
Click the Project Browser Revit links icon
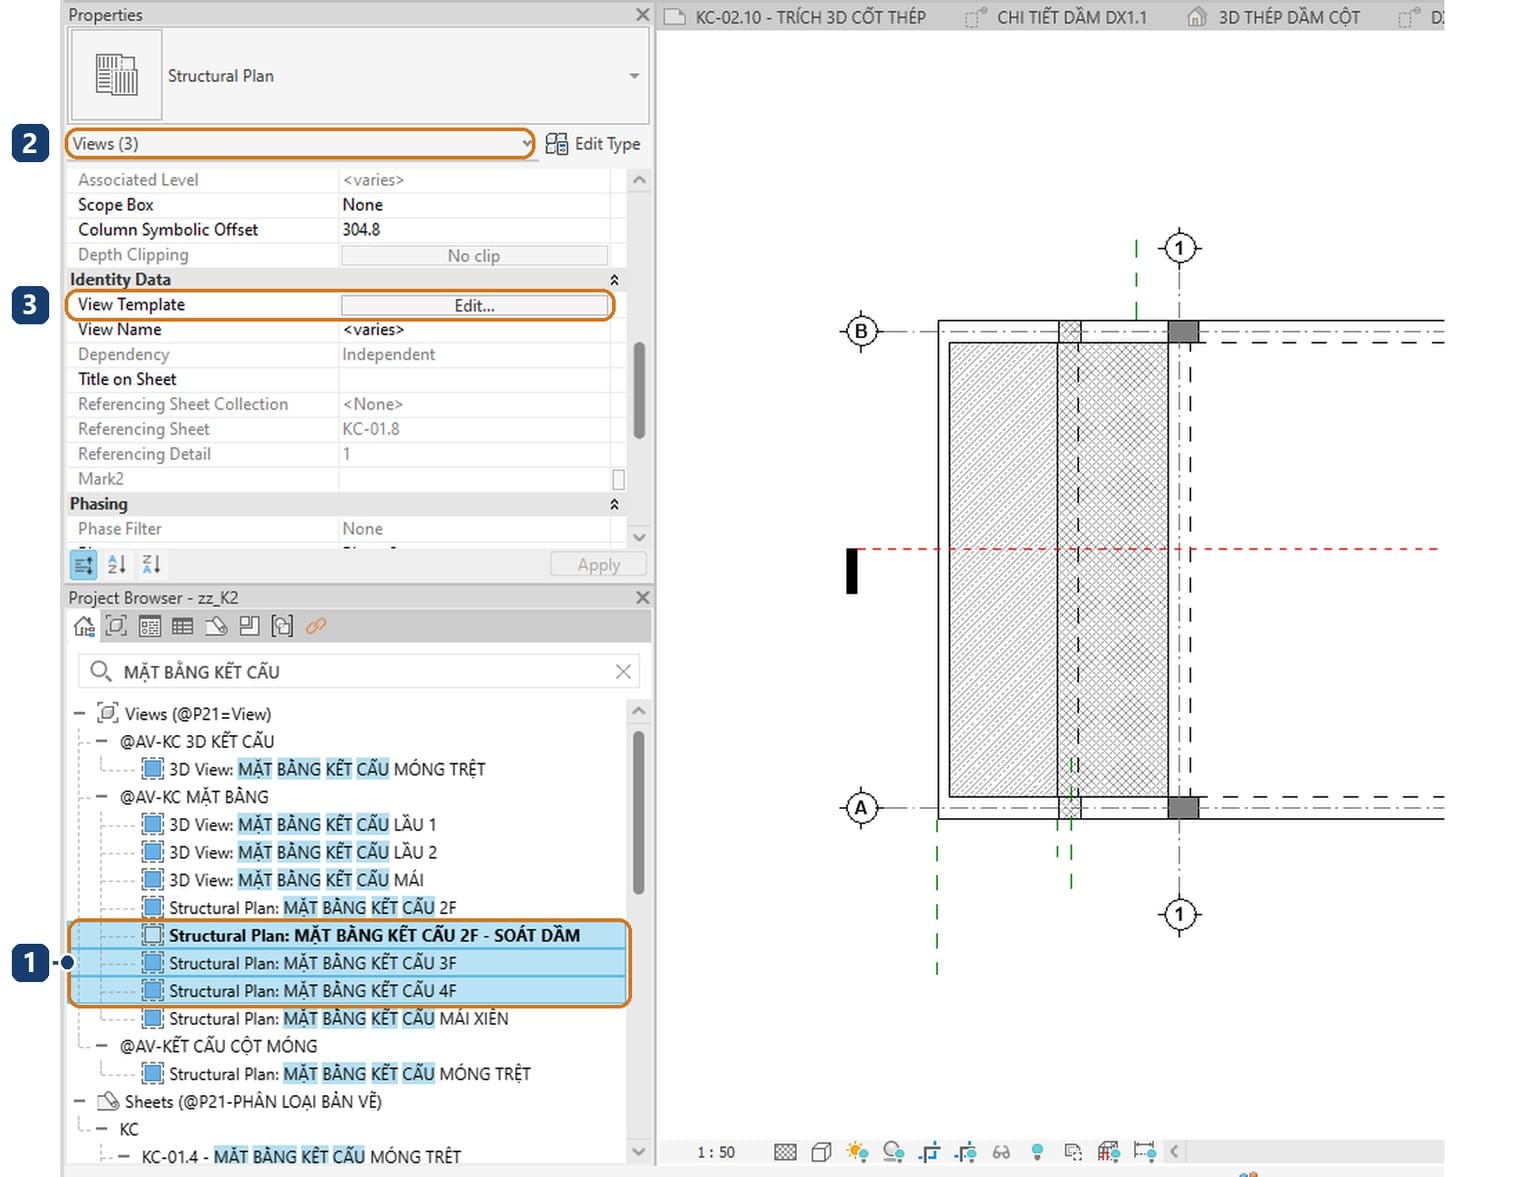coord(316,626)
